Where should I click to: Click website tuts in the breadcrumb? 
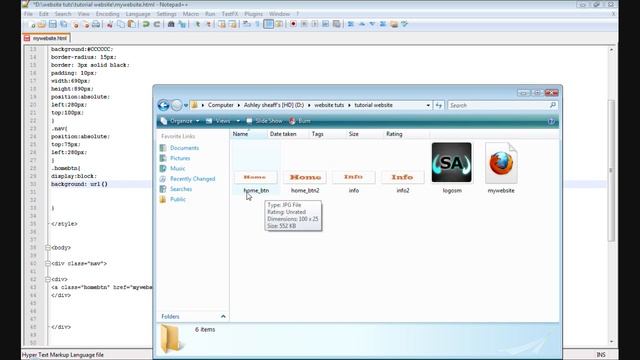point(329,105)
